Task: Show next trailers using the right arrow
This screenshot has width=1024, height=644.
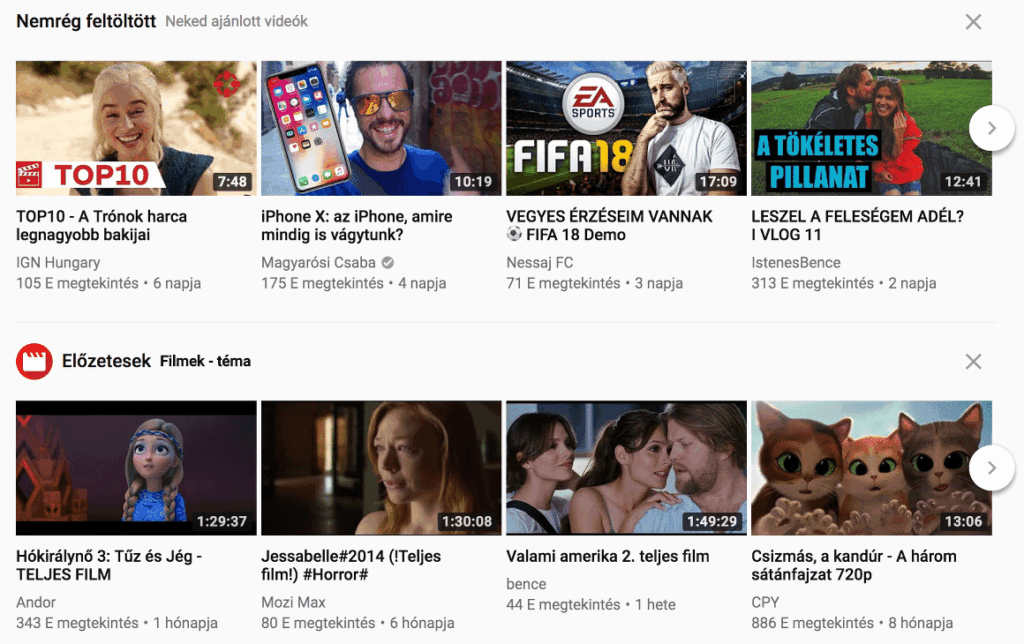Action: point(991,467)
